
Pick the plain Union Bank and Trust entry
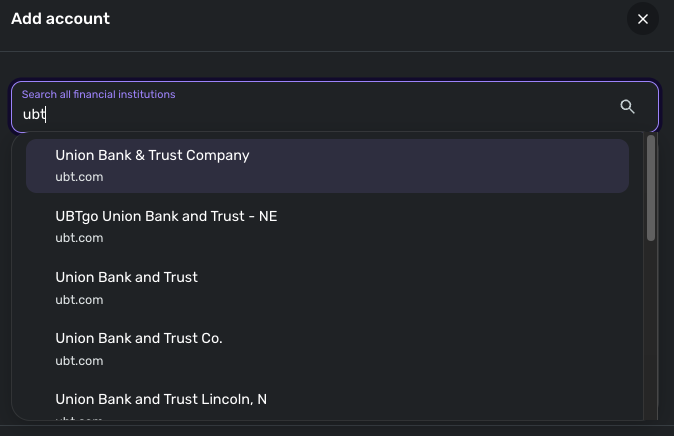328,288
